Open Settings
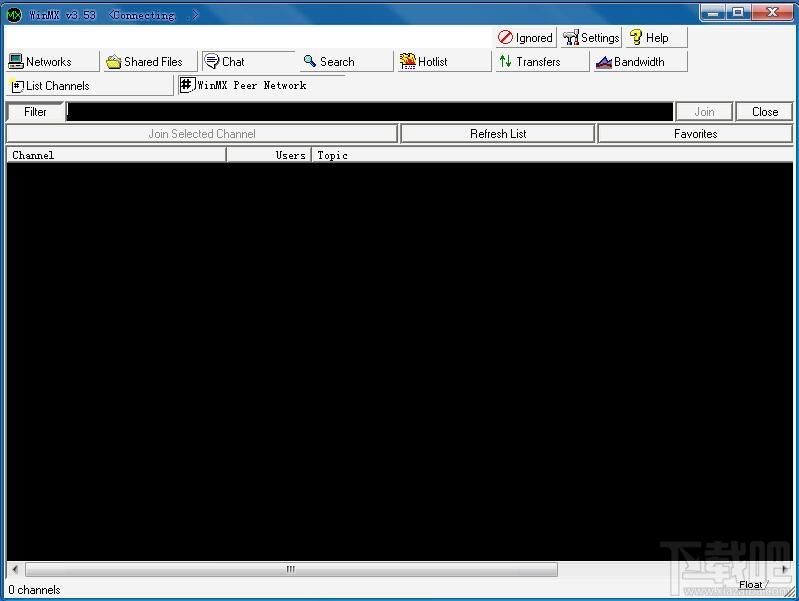This screenshot has height=601, width=799. pyautogui.click(x=592, y=38)
